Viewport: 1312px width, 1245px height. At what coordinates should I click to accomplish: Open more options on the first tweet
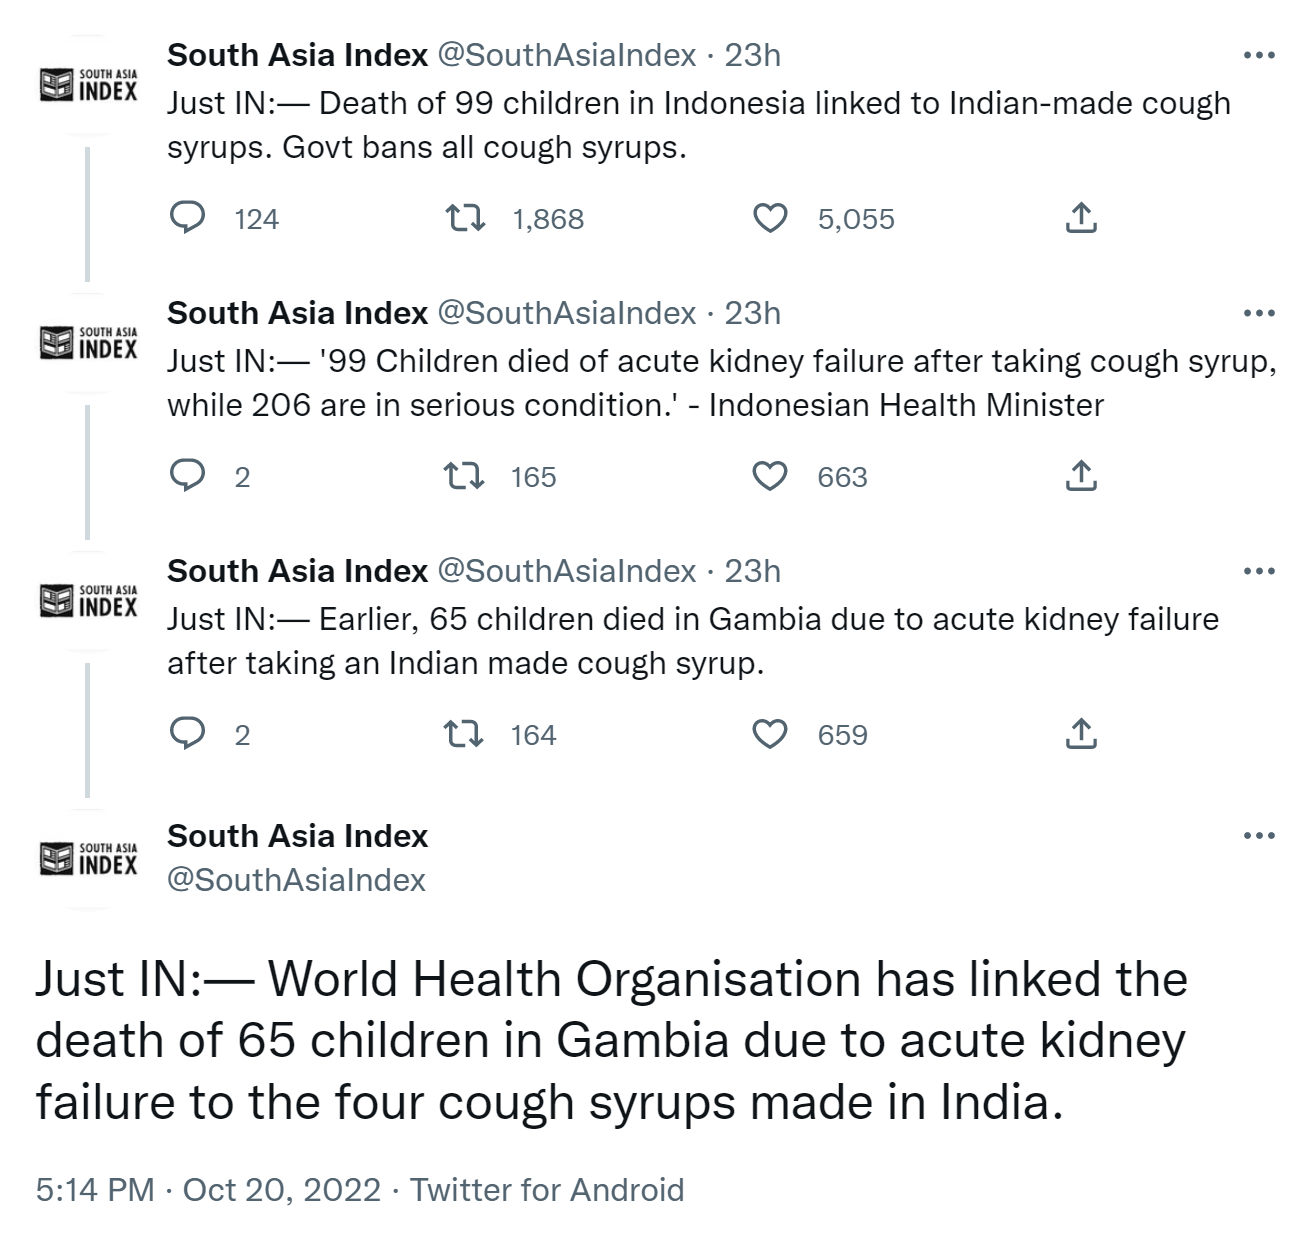[x=1259, y=55]
